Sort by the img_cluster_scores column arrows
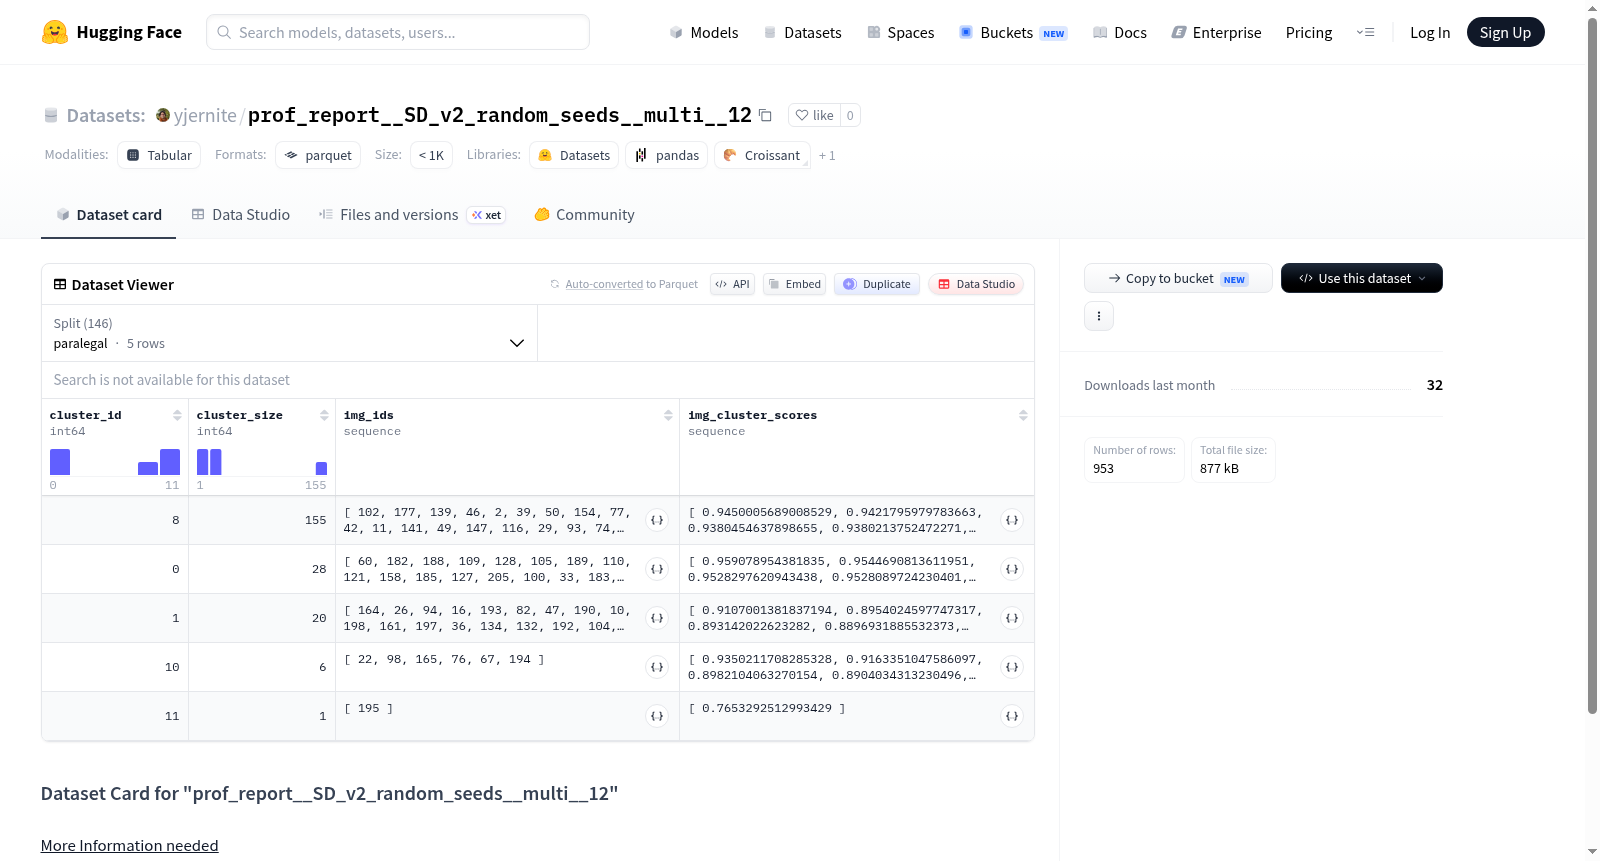 coord(1023,415)
